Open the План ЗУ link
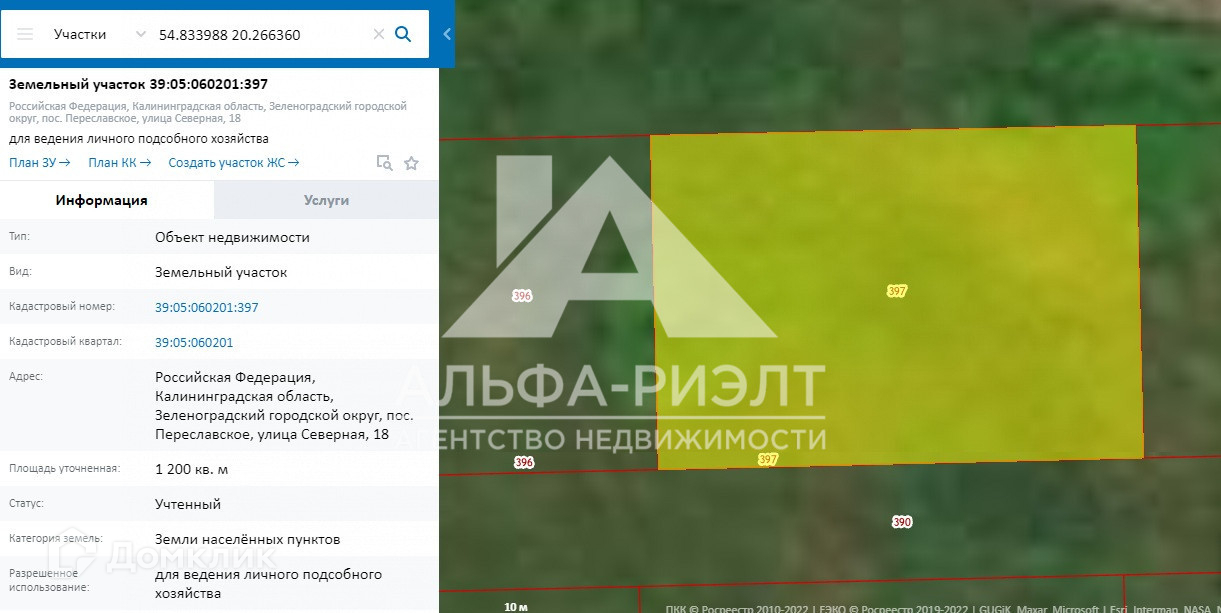Viewport: 1221px width, 613px height. [40, 163]
